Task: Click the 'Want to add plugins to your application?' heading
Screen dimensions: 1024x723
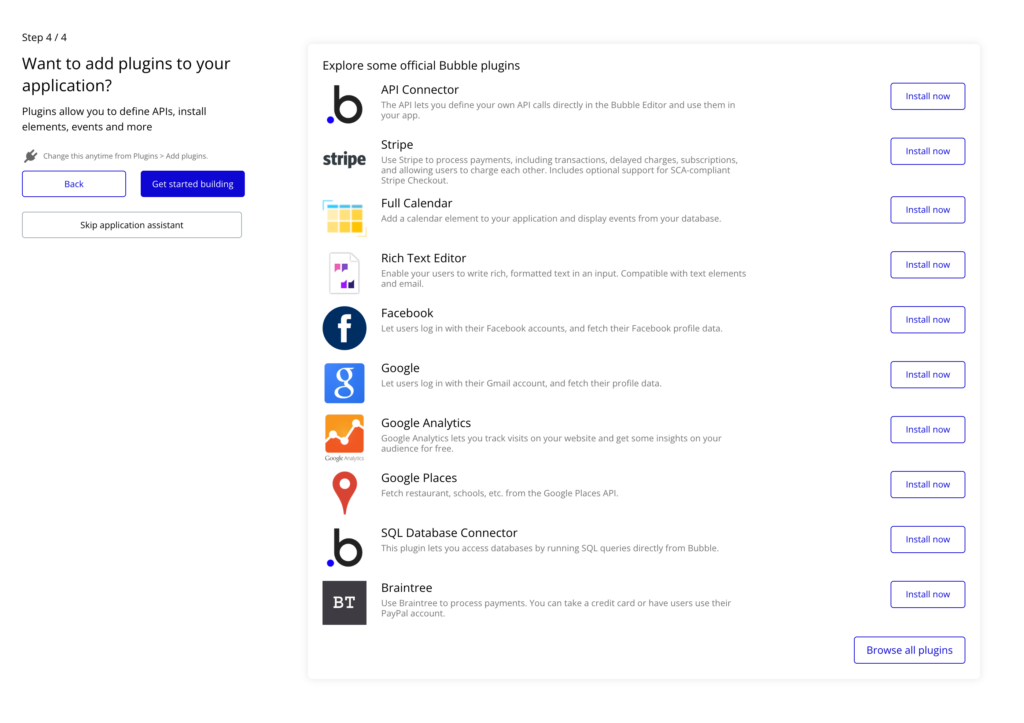Action: 126,74
